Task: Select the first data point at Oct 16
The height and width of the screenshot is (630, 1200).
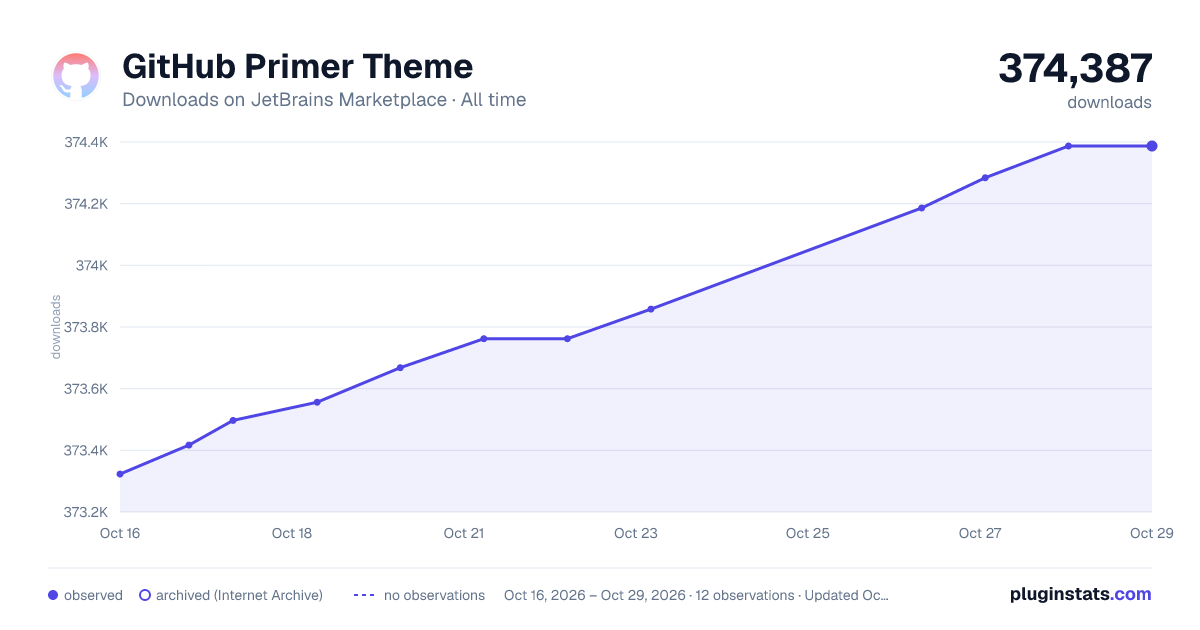Action: click(x=120, y=474)
